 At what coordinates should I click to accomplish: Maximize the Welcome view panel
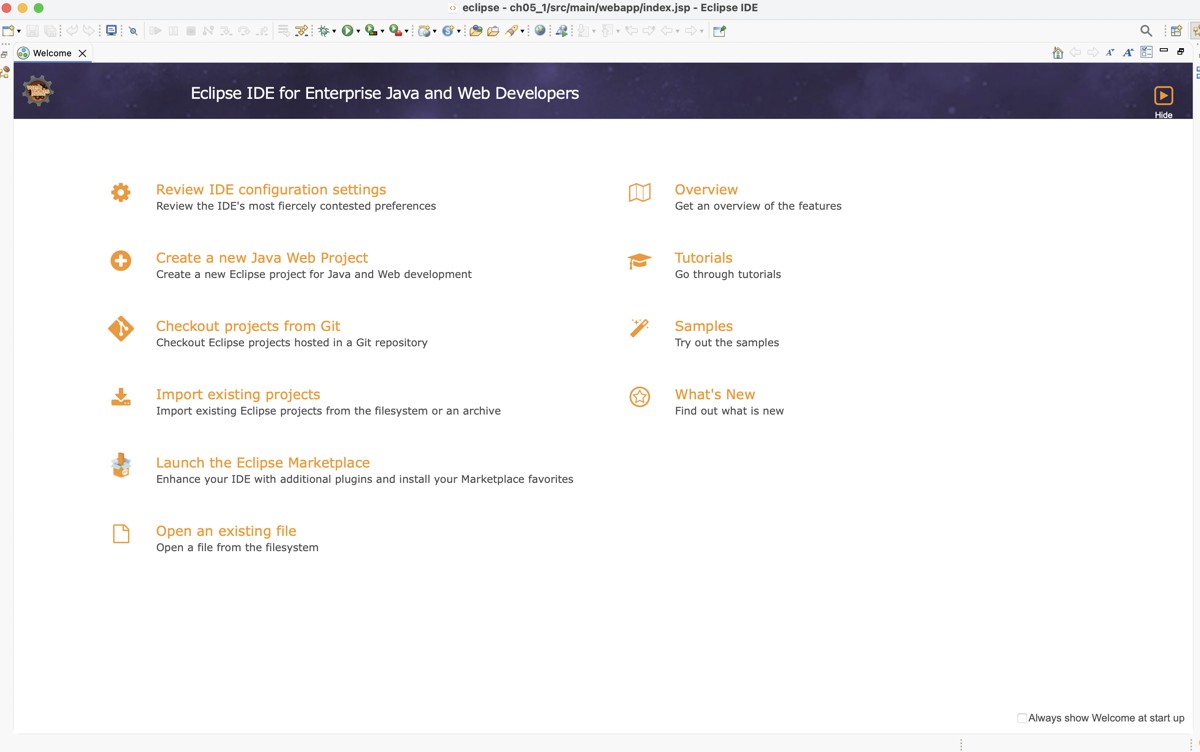[x=1181, y=51]
